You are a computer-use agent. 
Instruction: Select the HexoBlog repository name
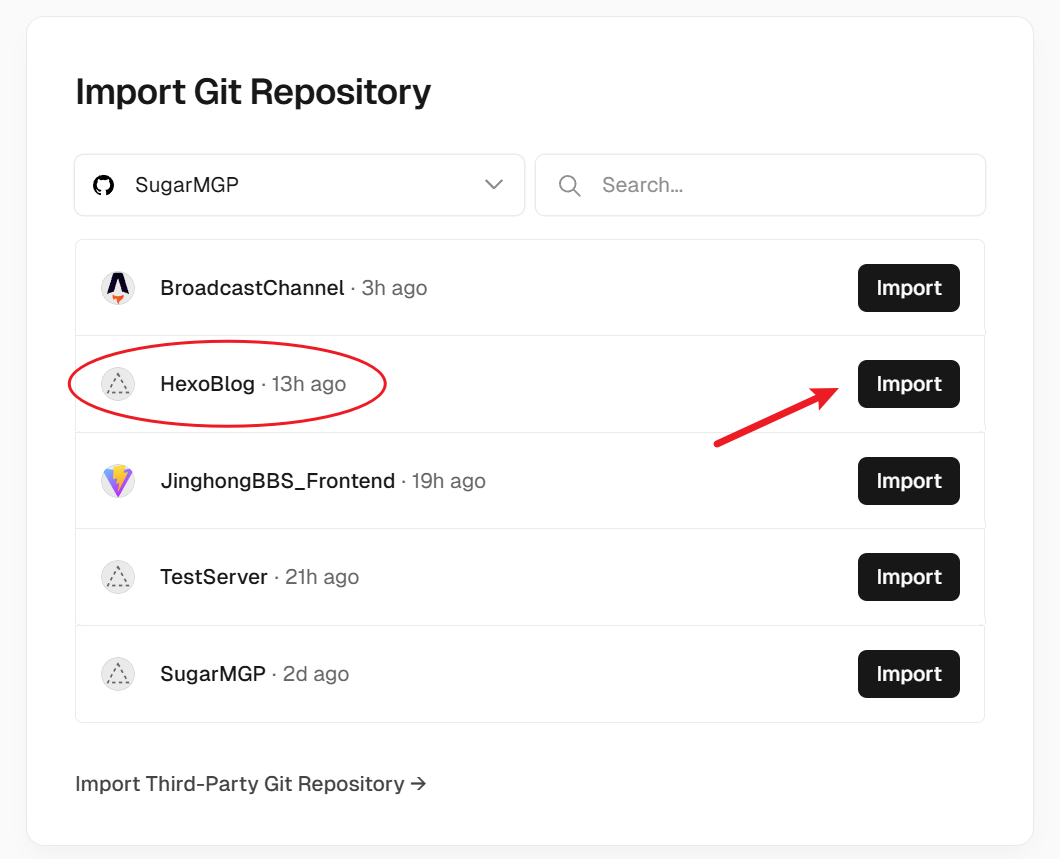[x=207, y=384]
